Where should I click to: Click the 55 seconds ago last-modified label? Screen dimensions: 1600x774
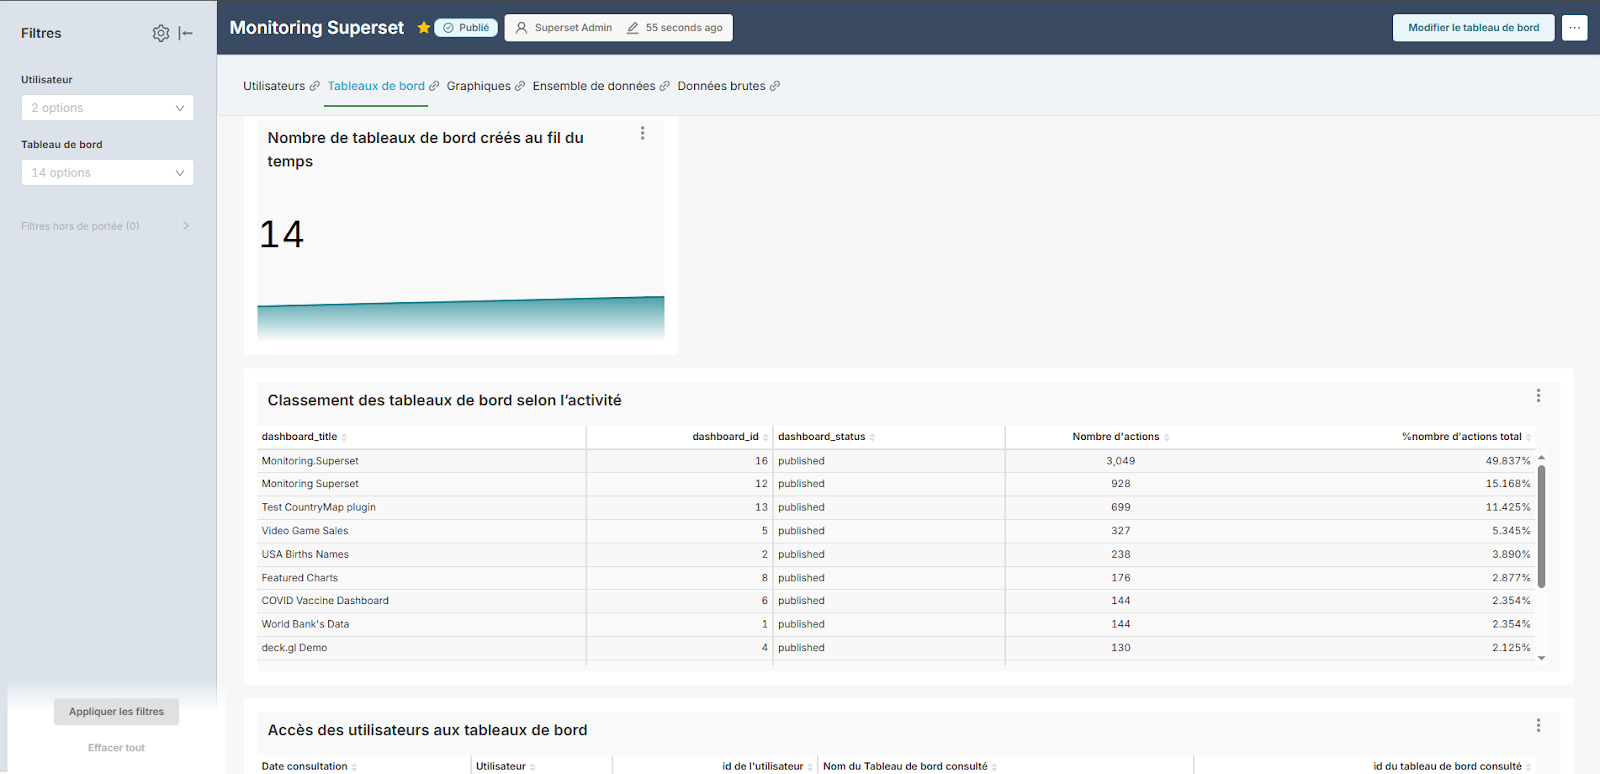(x=675, y=28)
